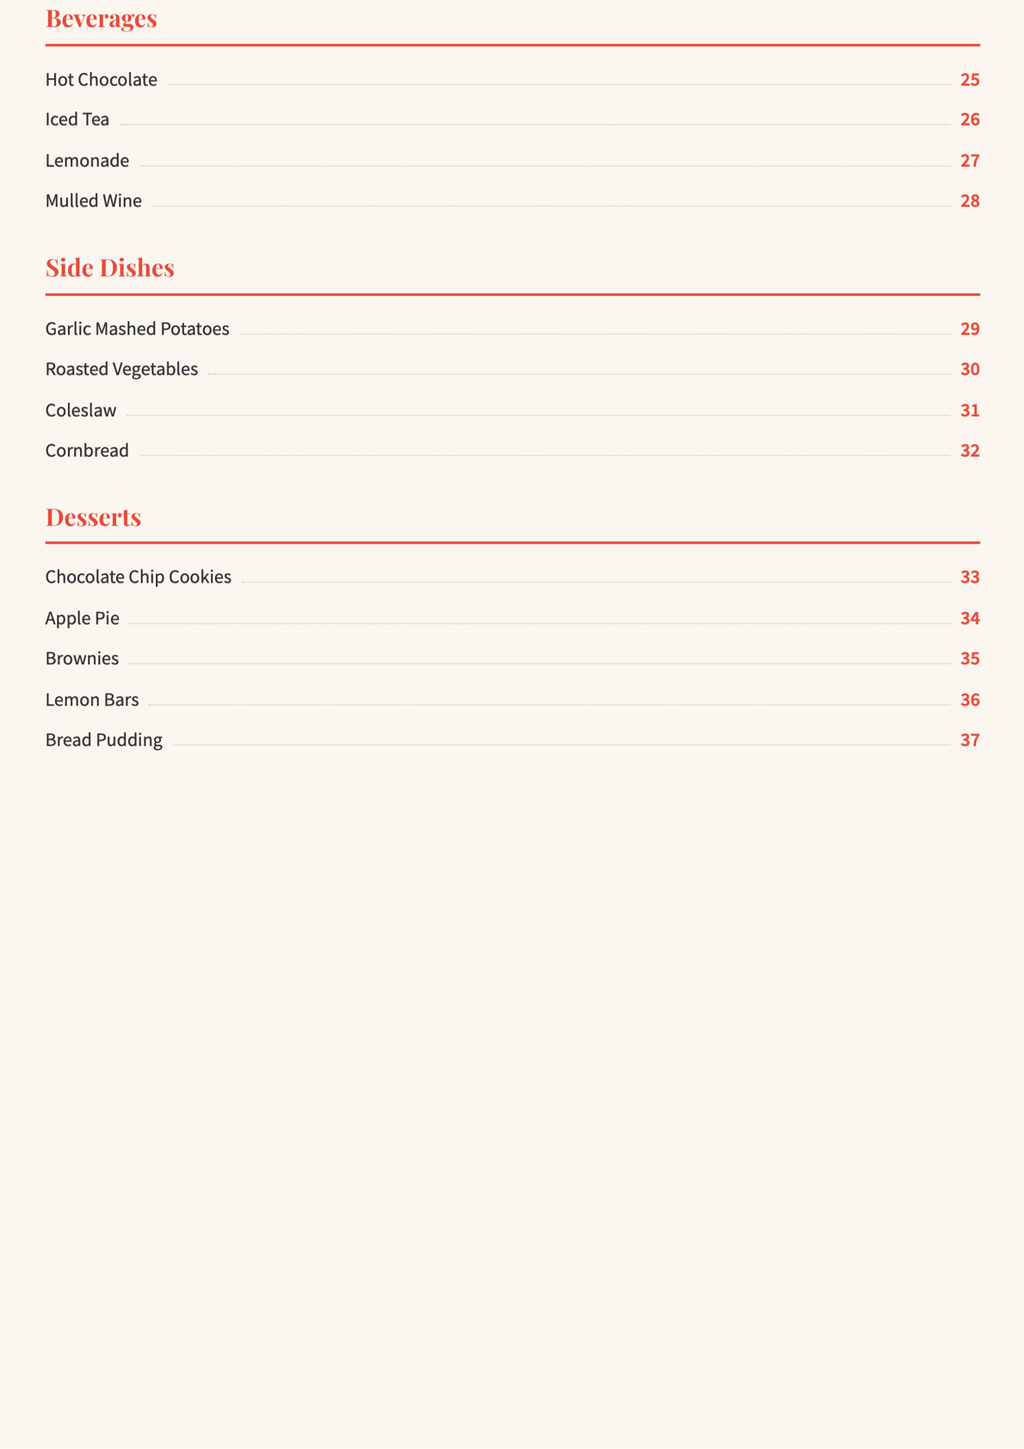1024x1449 pixels.
Task: Click the Beverages section heading
Action: pyautogui.click(x=101, y=19)
